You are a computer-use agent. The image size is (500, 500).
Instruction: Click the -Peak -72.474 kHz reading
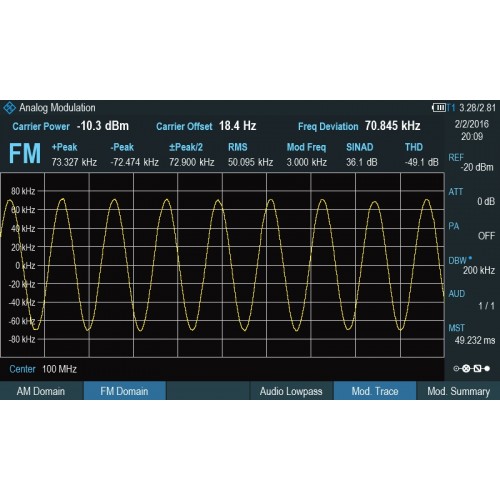click(x=134, y=155)
